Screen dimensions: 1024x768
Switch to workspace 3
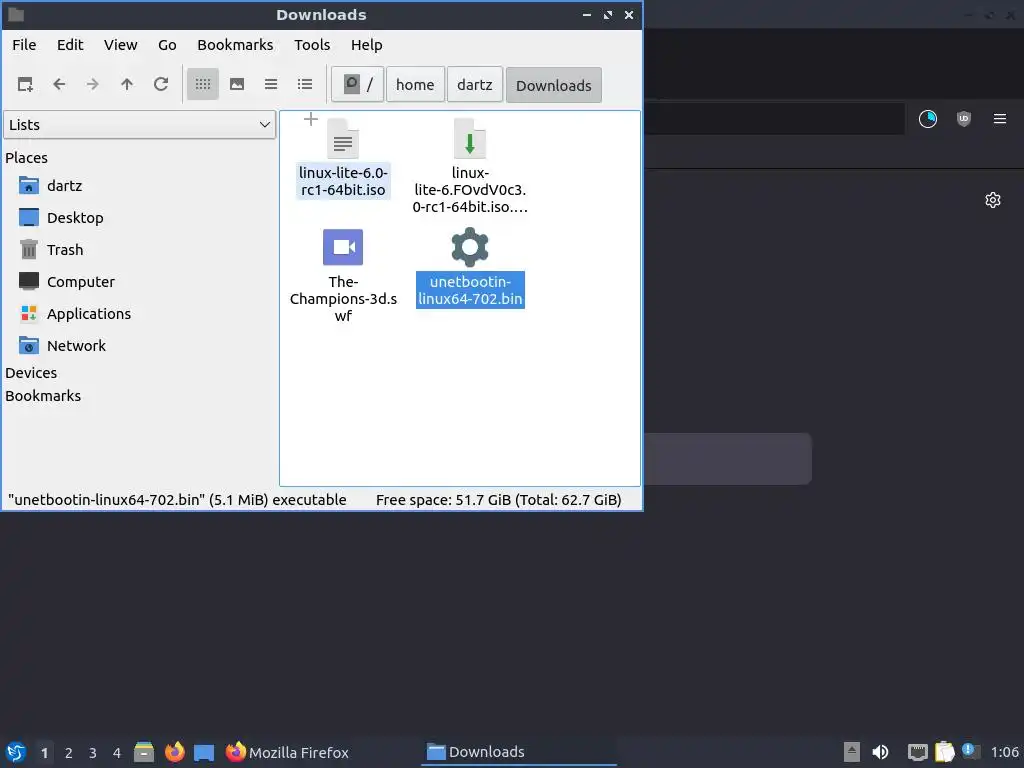[x=93, y=753]
